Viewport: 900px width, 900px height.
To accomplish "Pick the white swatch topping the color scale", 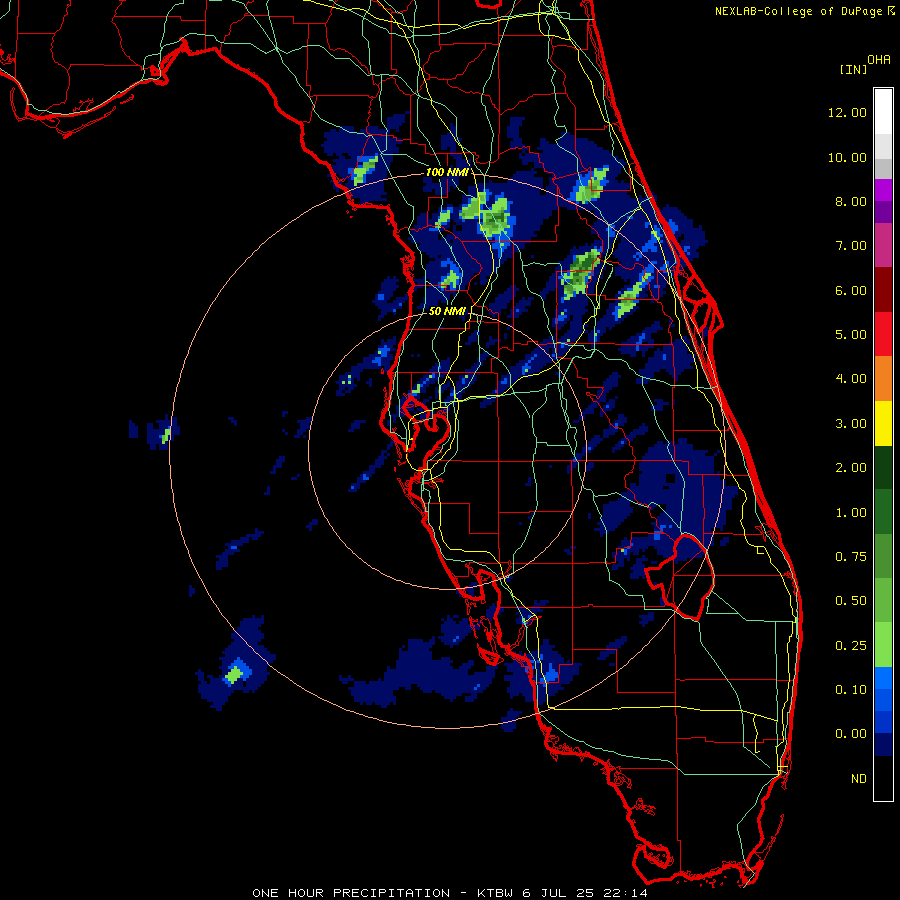I will (x=883, y=111).
